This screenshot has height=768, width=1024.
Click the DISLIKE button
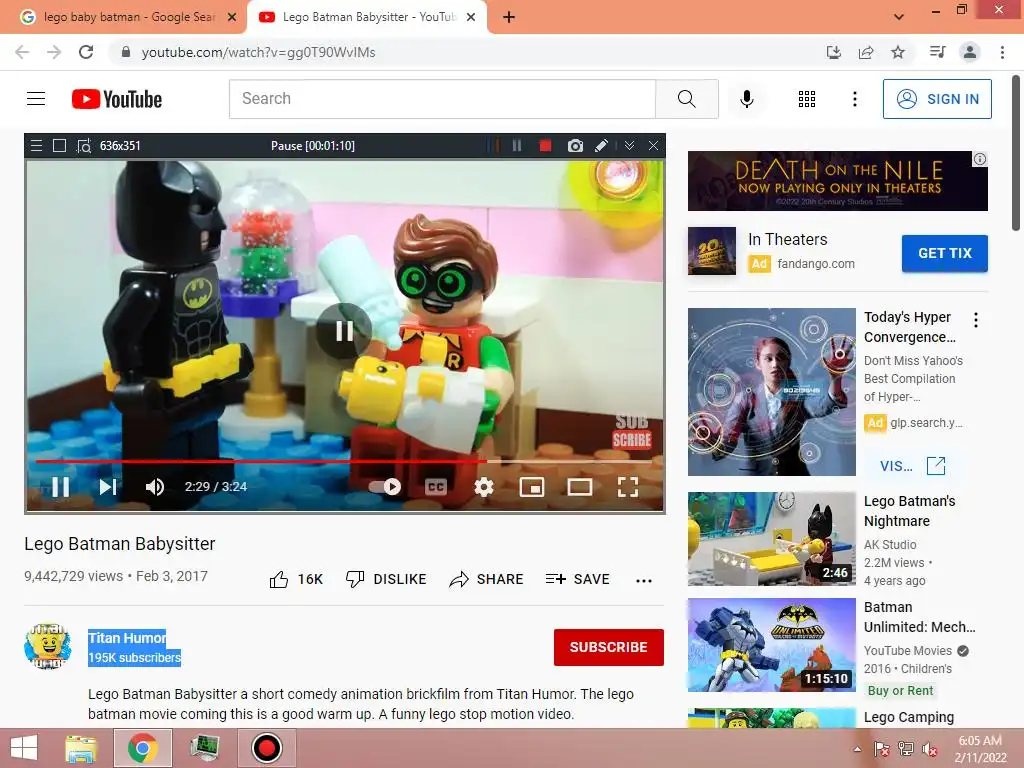point(386,579)
